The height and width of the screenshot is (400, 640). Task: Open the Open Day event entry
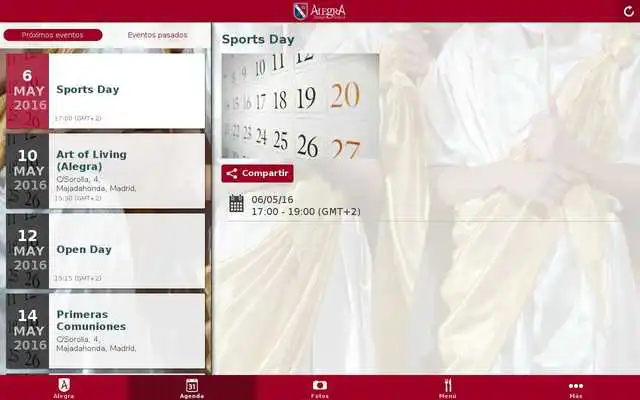(x=126, y=250)
